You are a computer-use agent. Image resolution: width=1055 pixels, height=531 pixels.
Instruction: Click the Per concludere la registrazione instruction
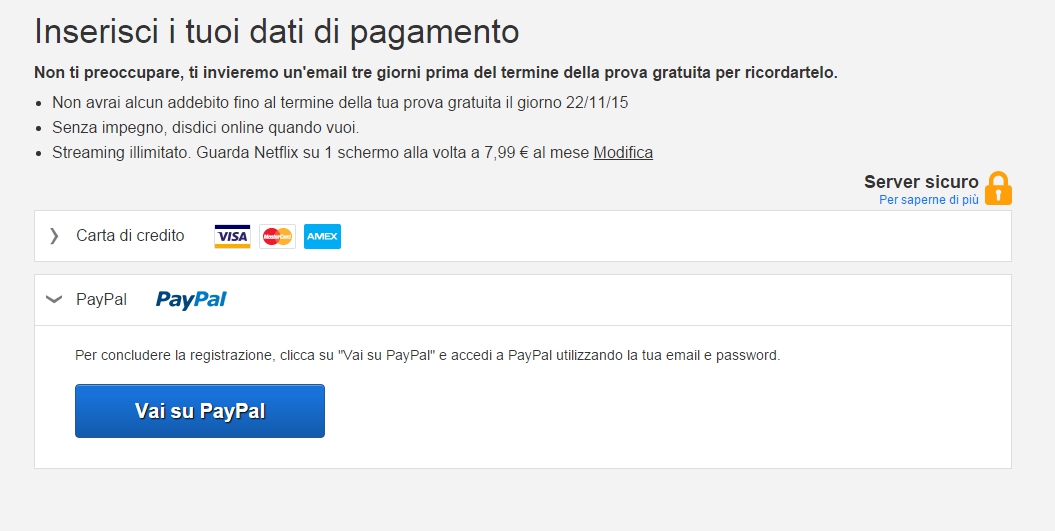coord(427,355)
